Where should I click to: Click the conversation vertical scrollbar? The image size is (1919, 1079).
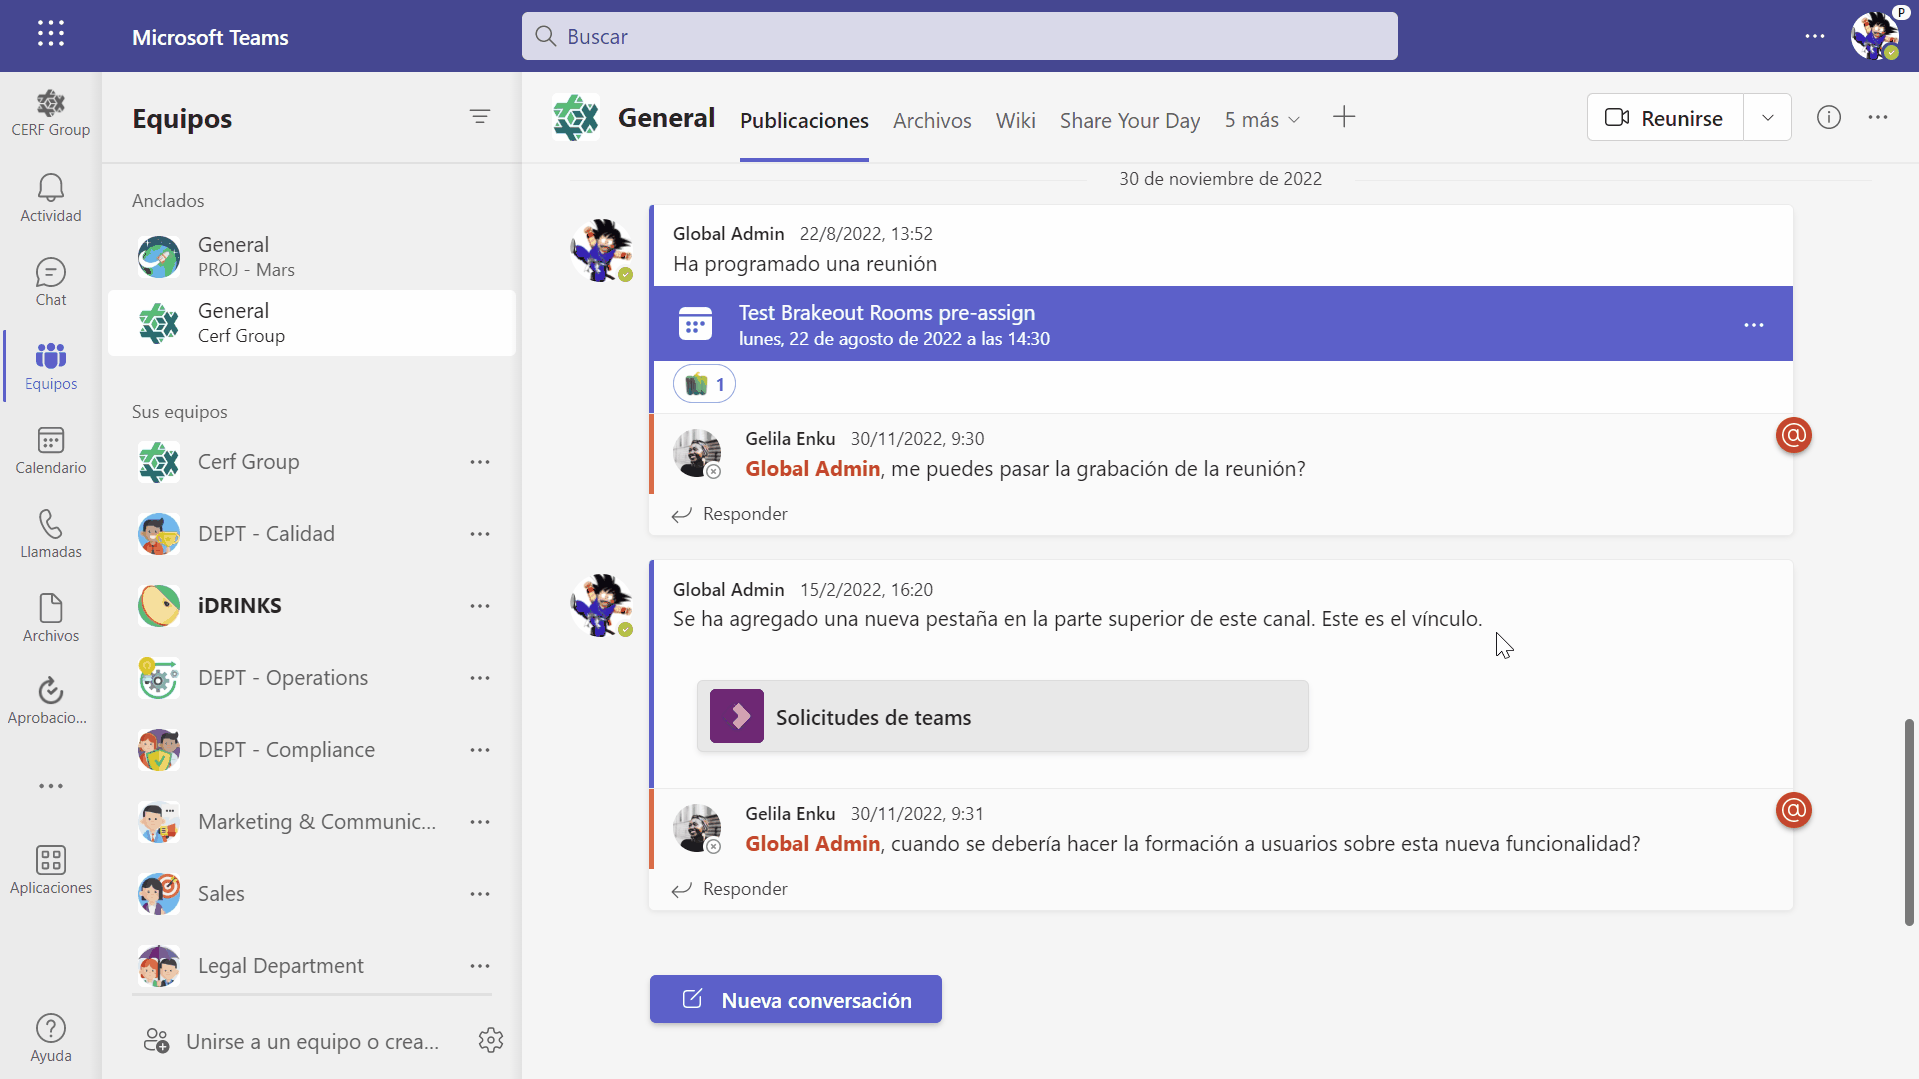pyautogui.click(x=1908, y=821)
